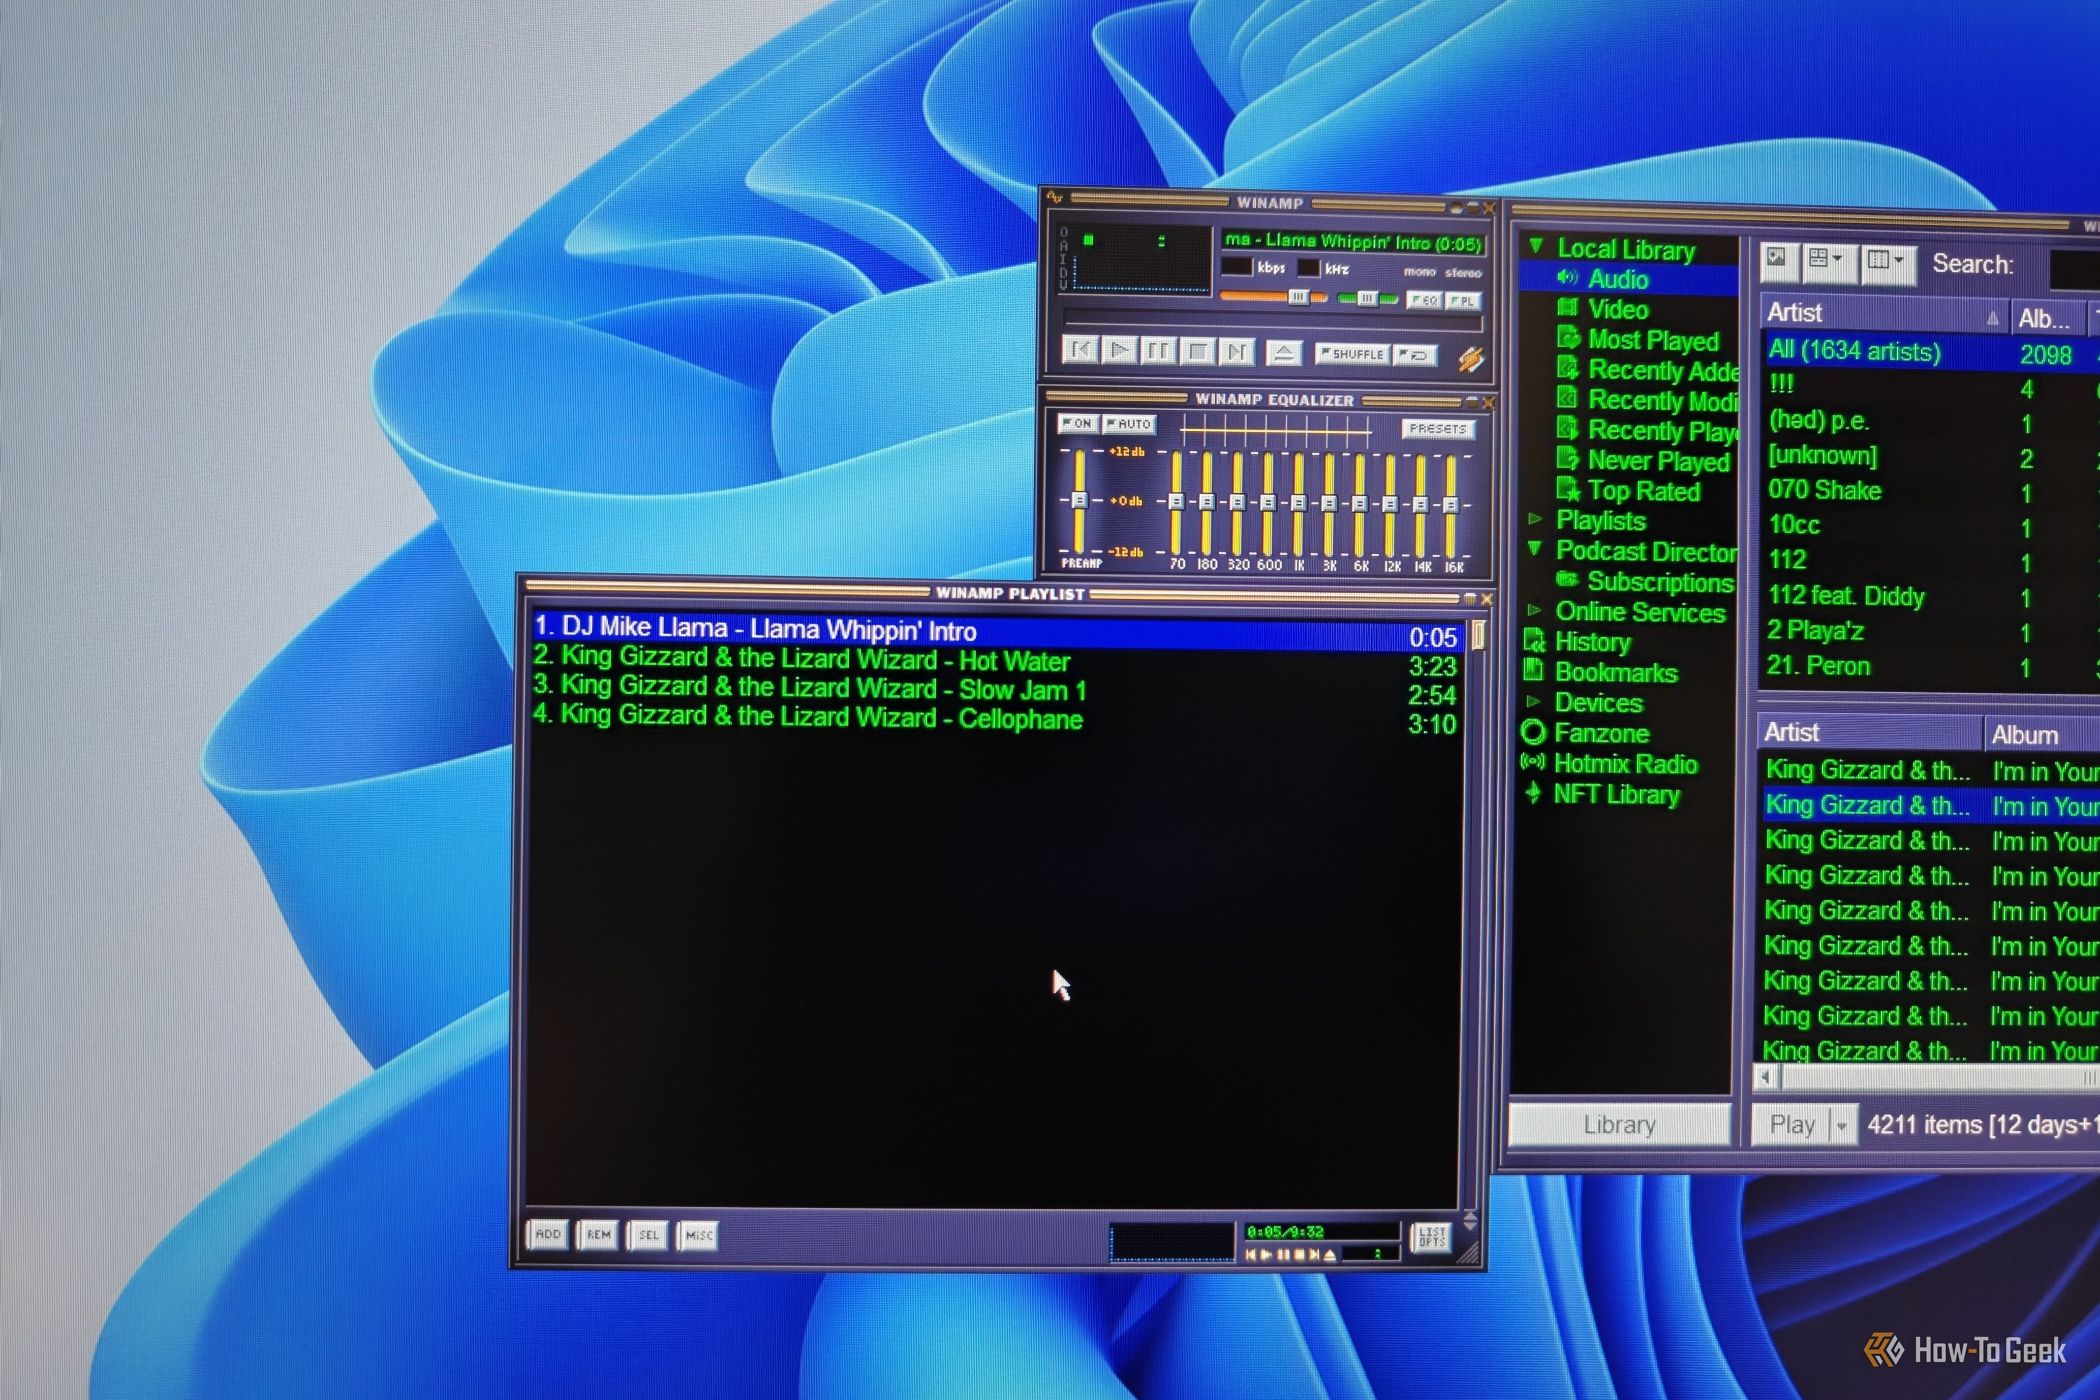Collapse the Podcast Directory node
Image resolution: width=2100 pixels, height=1400 pixels.
click(1535, 548)
